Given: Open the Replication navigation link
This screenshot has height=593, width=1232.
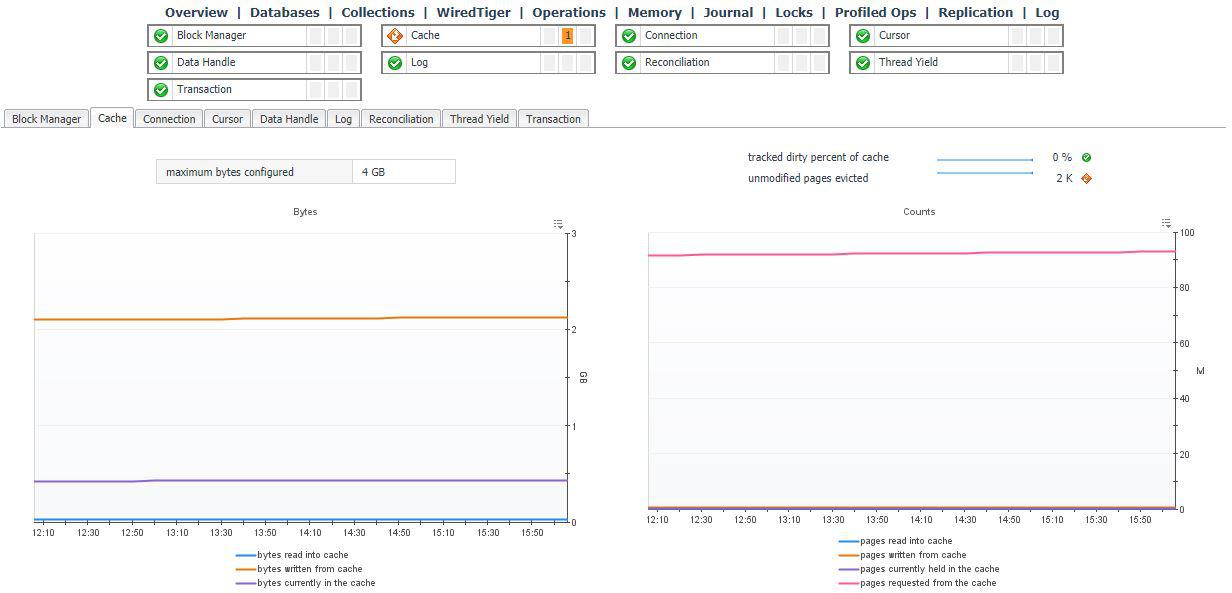Looking at the screenshot, I should tap(975, 13).
